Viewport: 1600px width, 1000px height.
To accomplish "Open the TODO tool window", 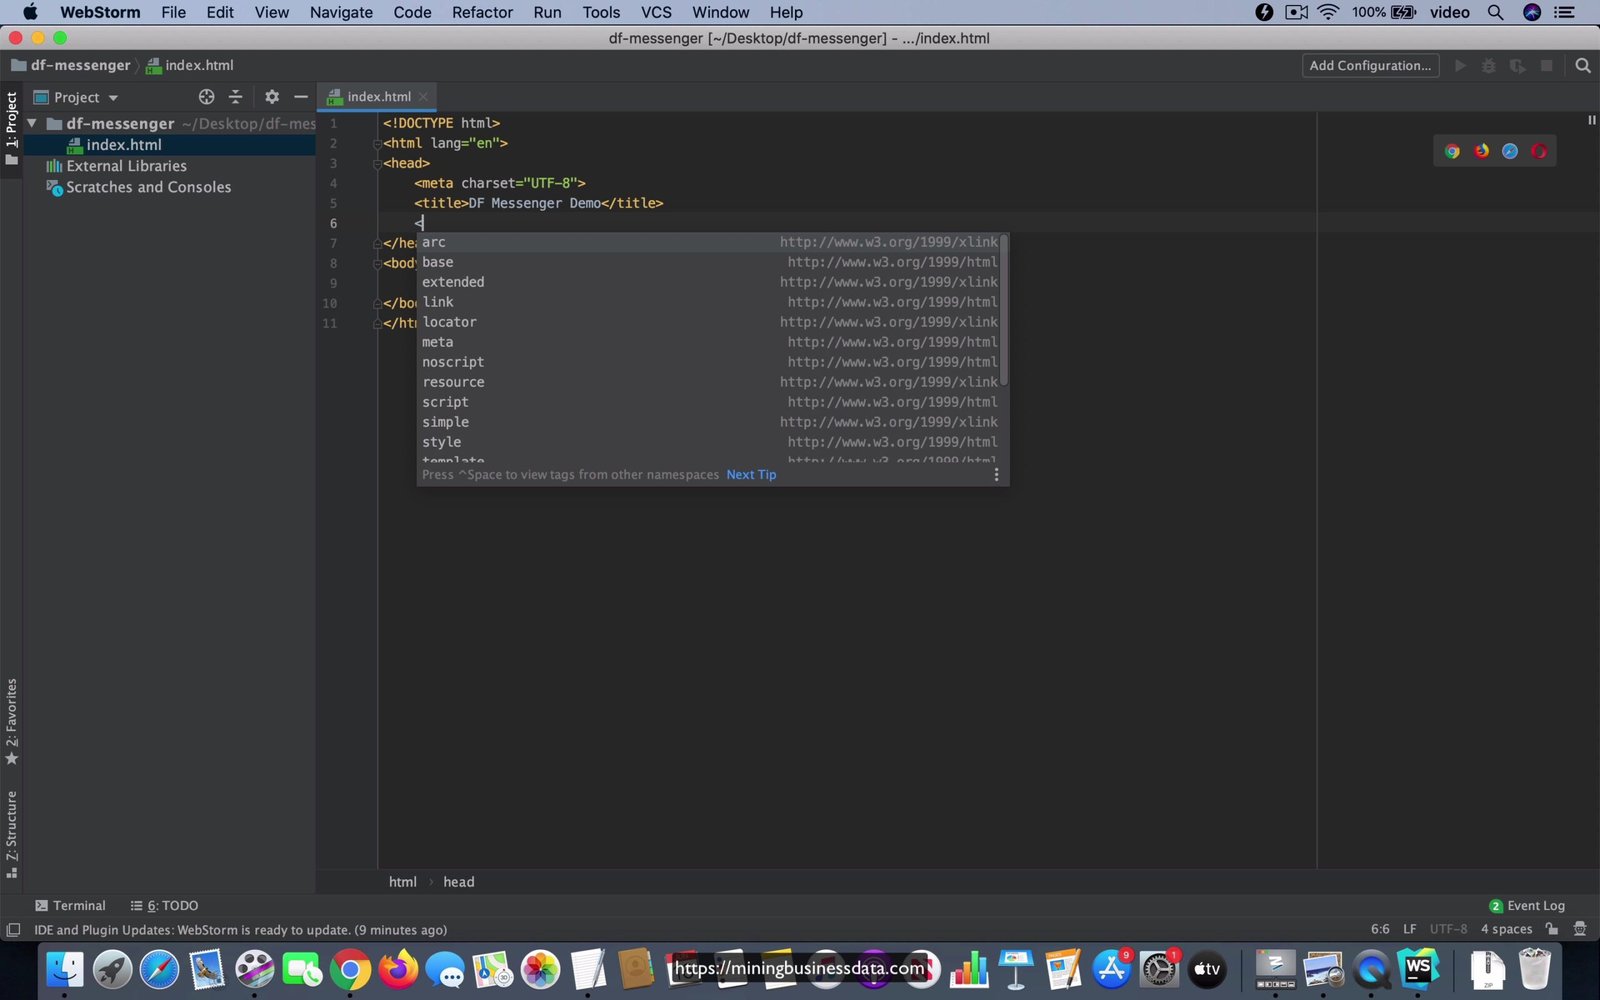I will (165, 906).
